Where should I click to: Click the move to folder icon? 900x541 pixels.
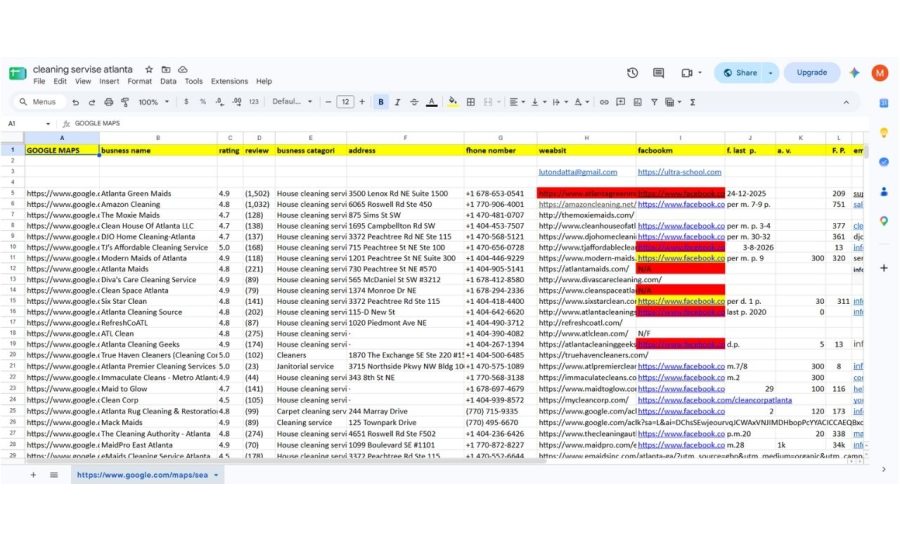tap(166, 69)
